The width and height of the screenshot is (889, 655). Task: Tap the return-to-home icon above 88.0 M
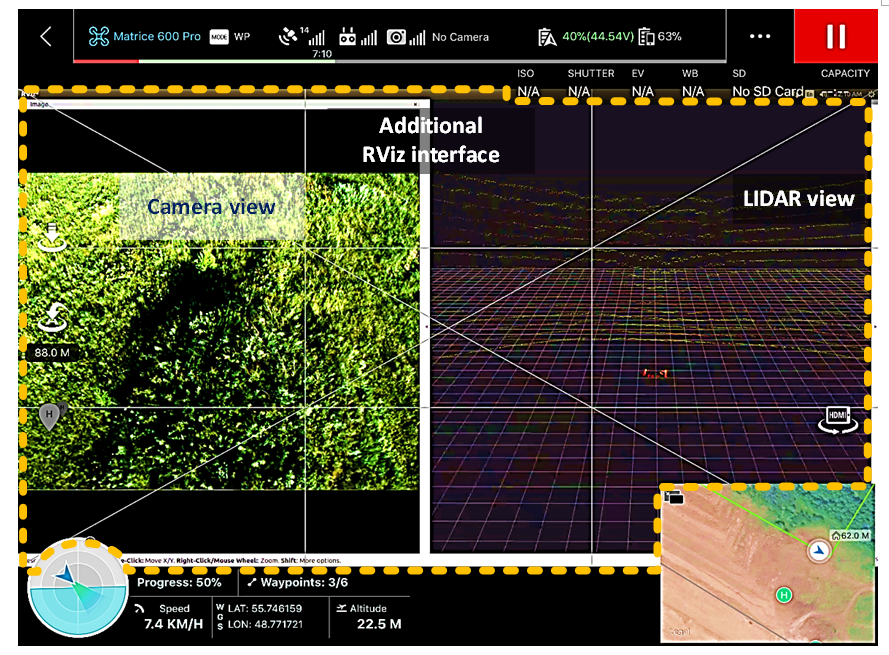[x=53, y=317]
